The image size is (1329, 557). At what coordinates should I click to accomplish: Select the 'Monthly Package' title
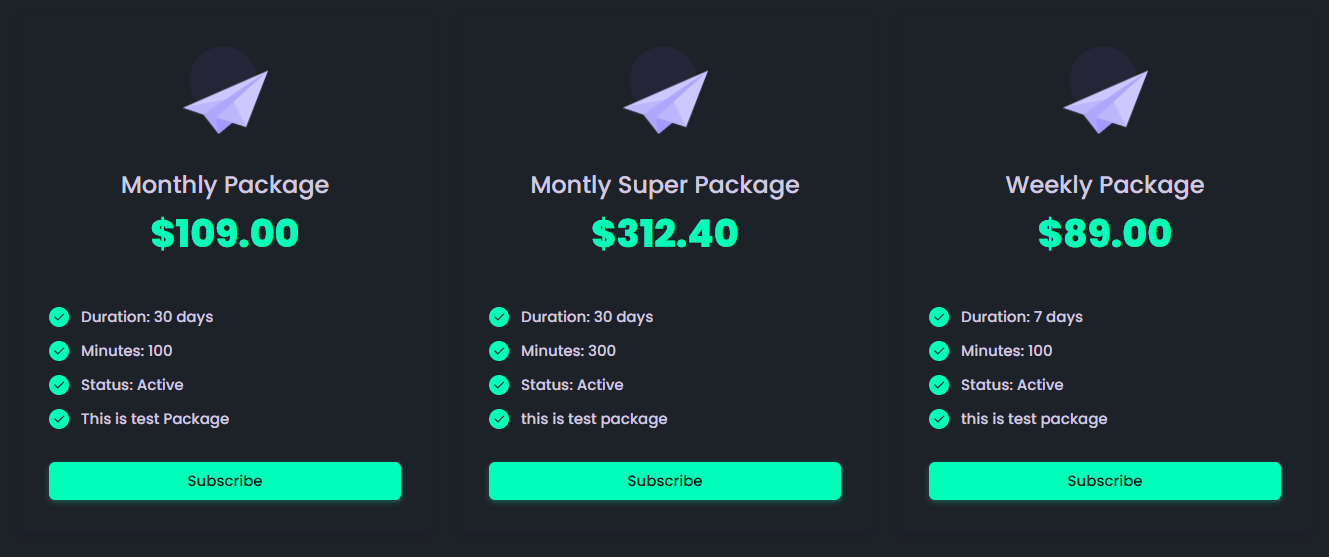pyautogui.click(x=225, y=185)
